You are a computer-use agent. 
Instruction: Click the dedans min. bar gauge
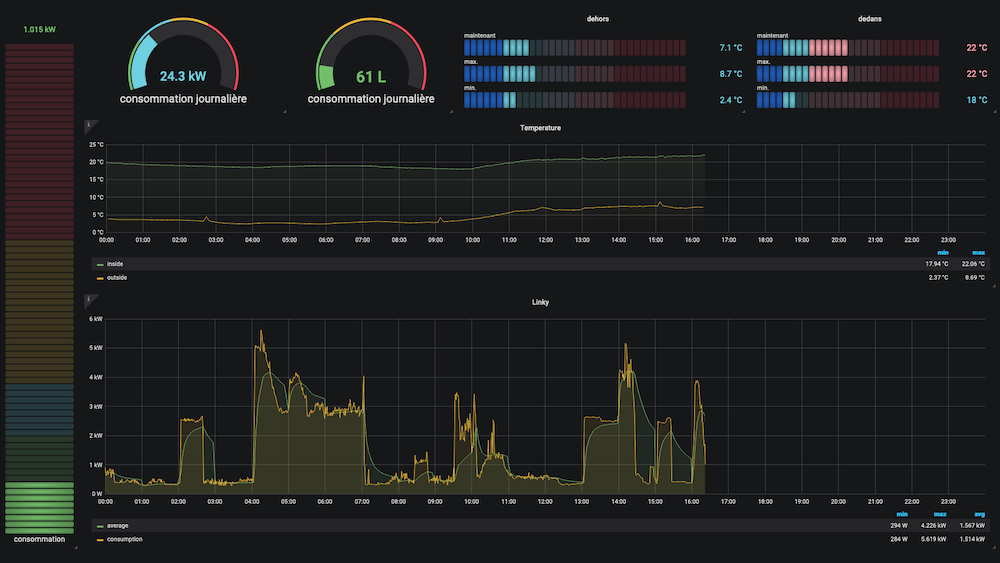[x=848, y=100]
